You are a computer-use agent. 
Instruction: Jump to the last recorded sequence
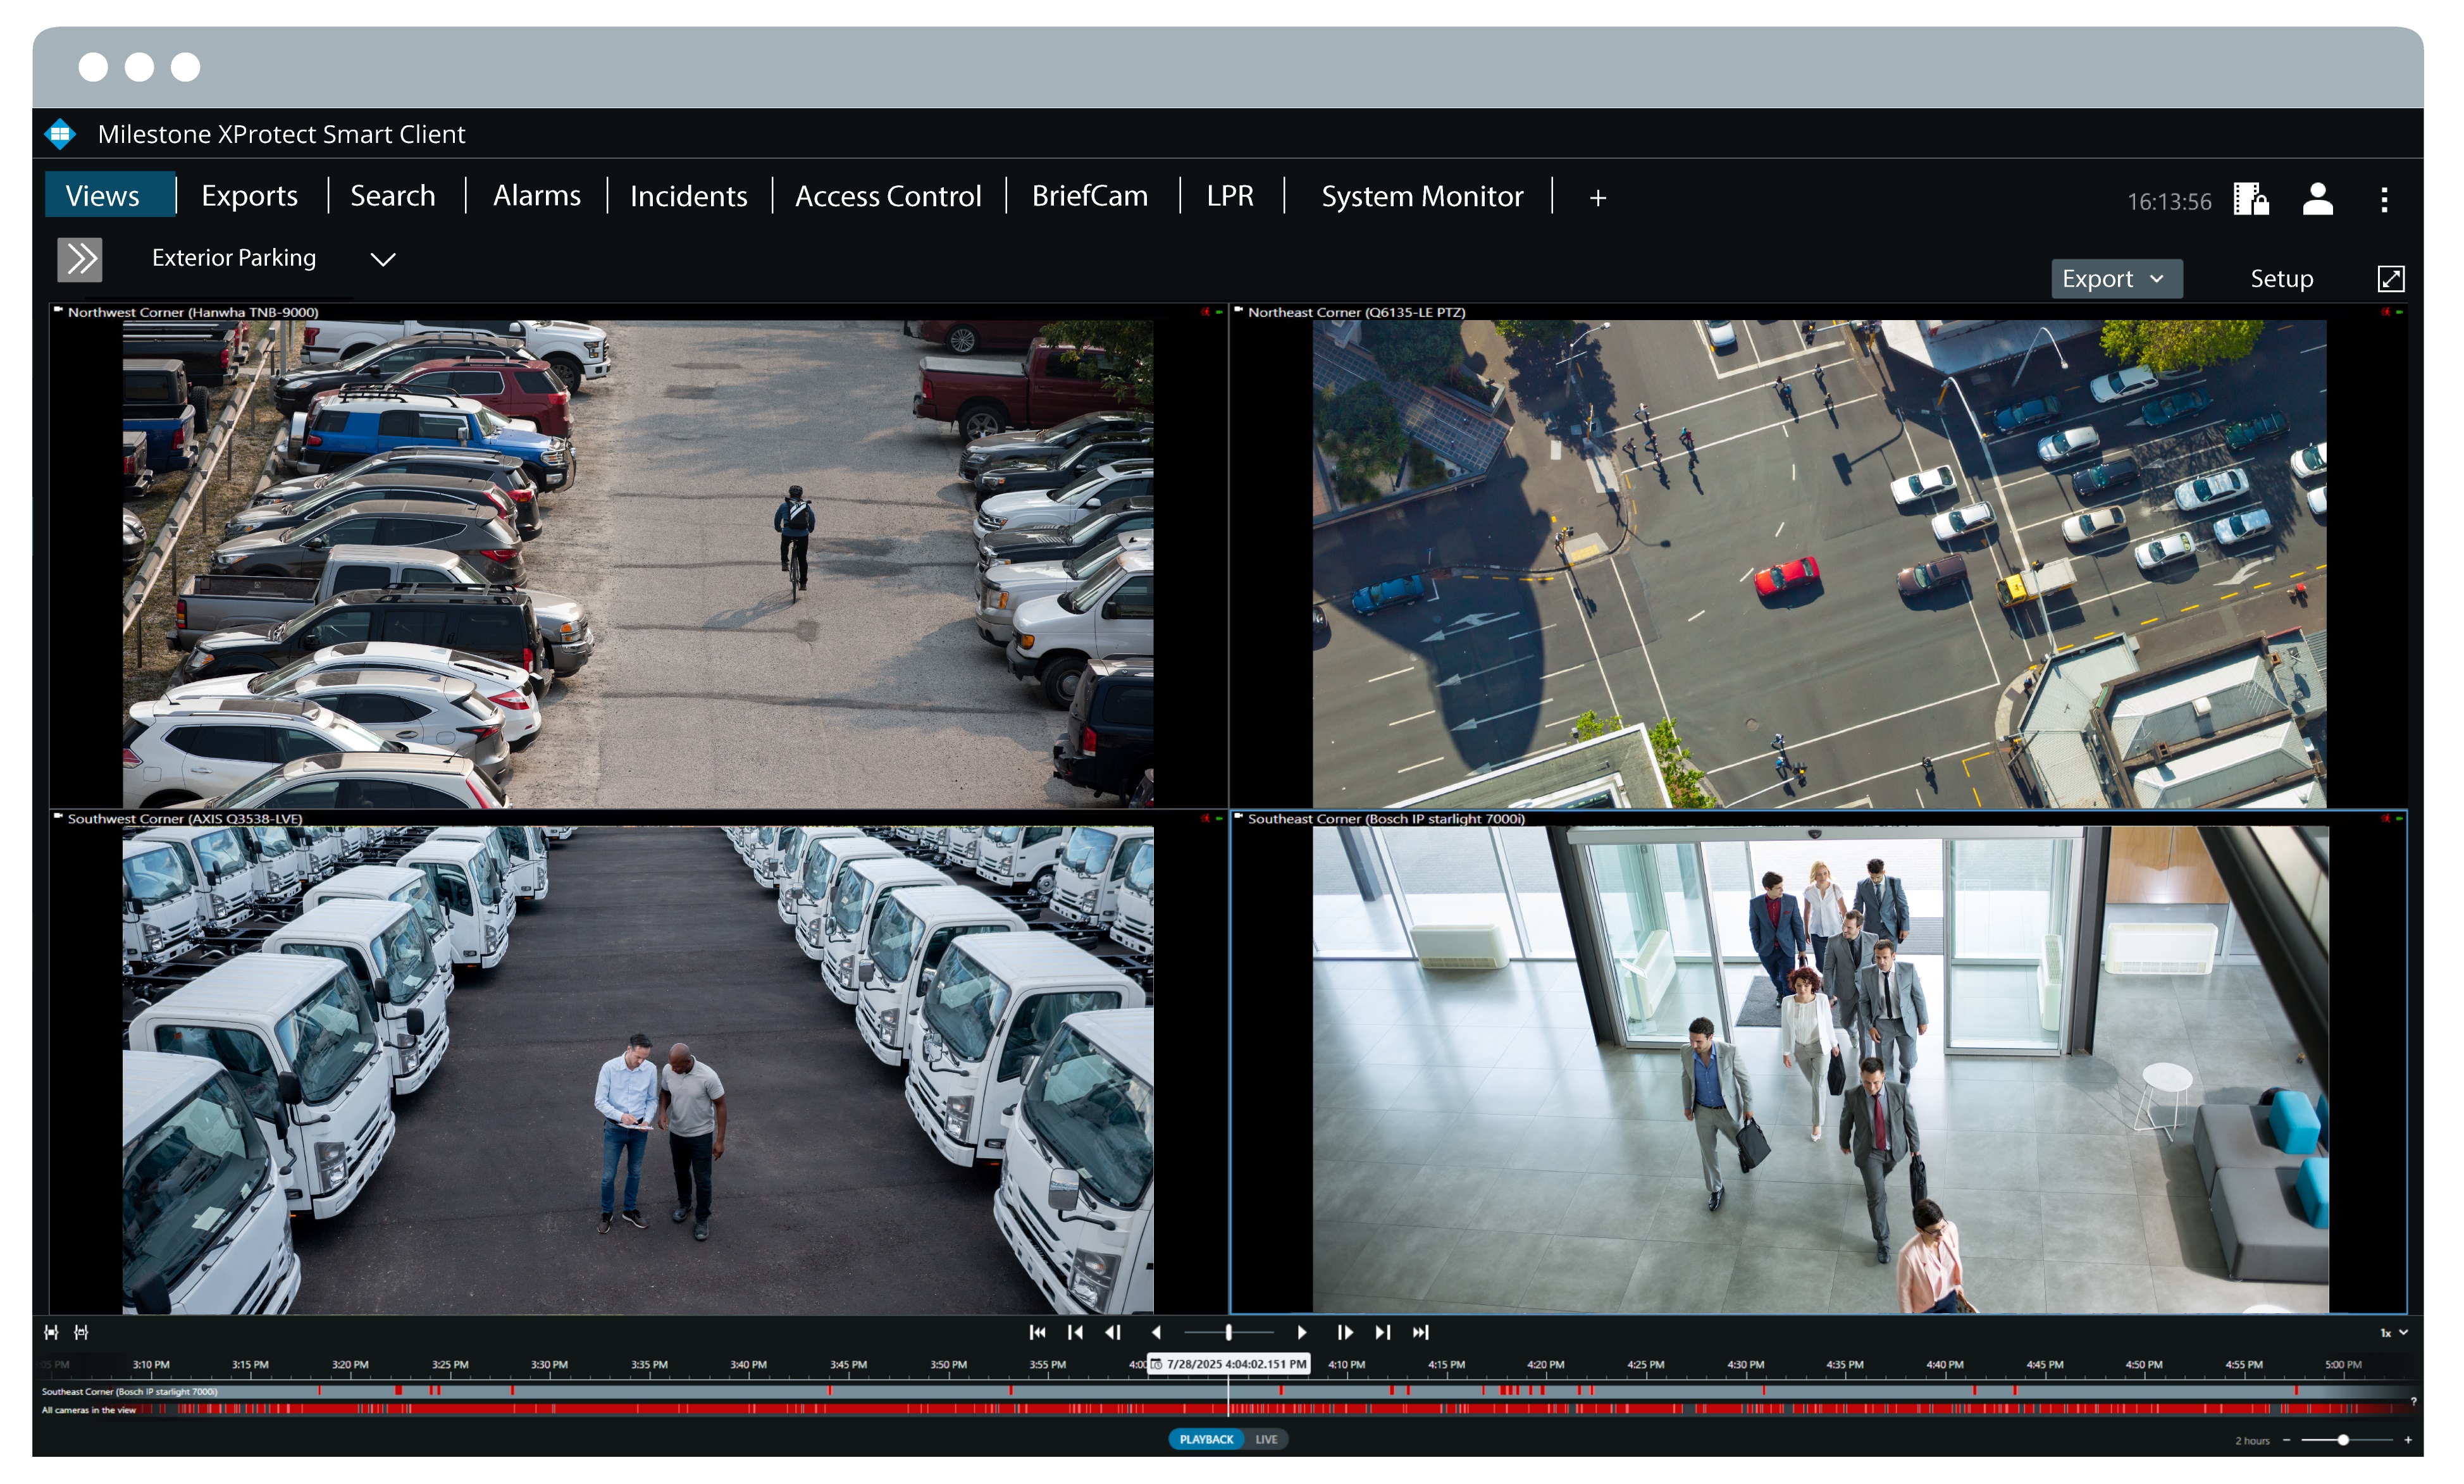coord(1421,1332)
